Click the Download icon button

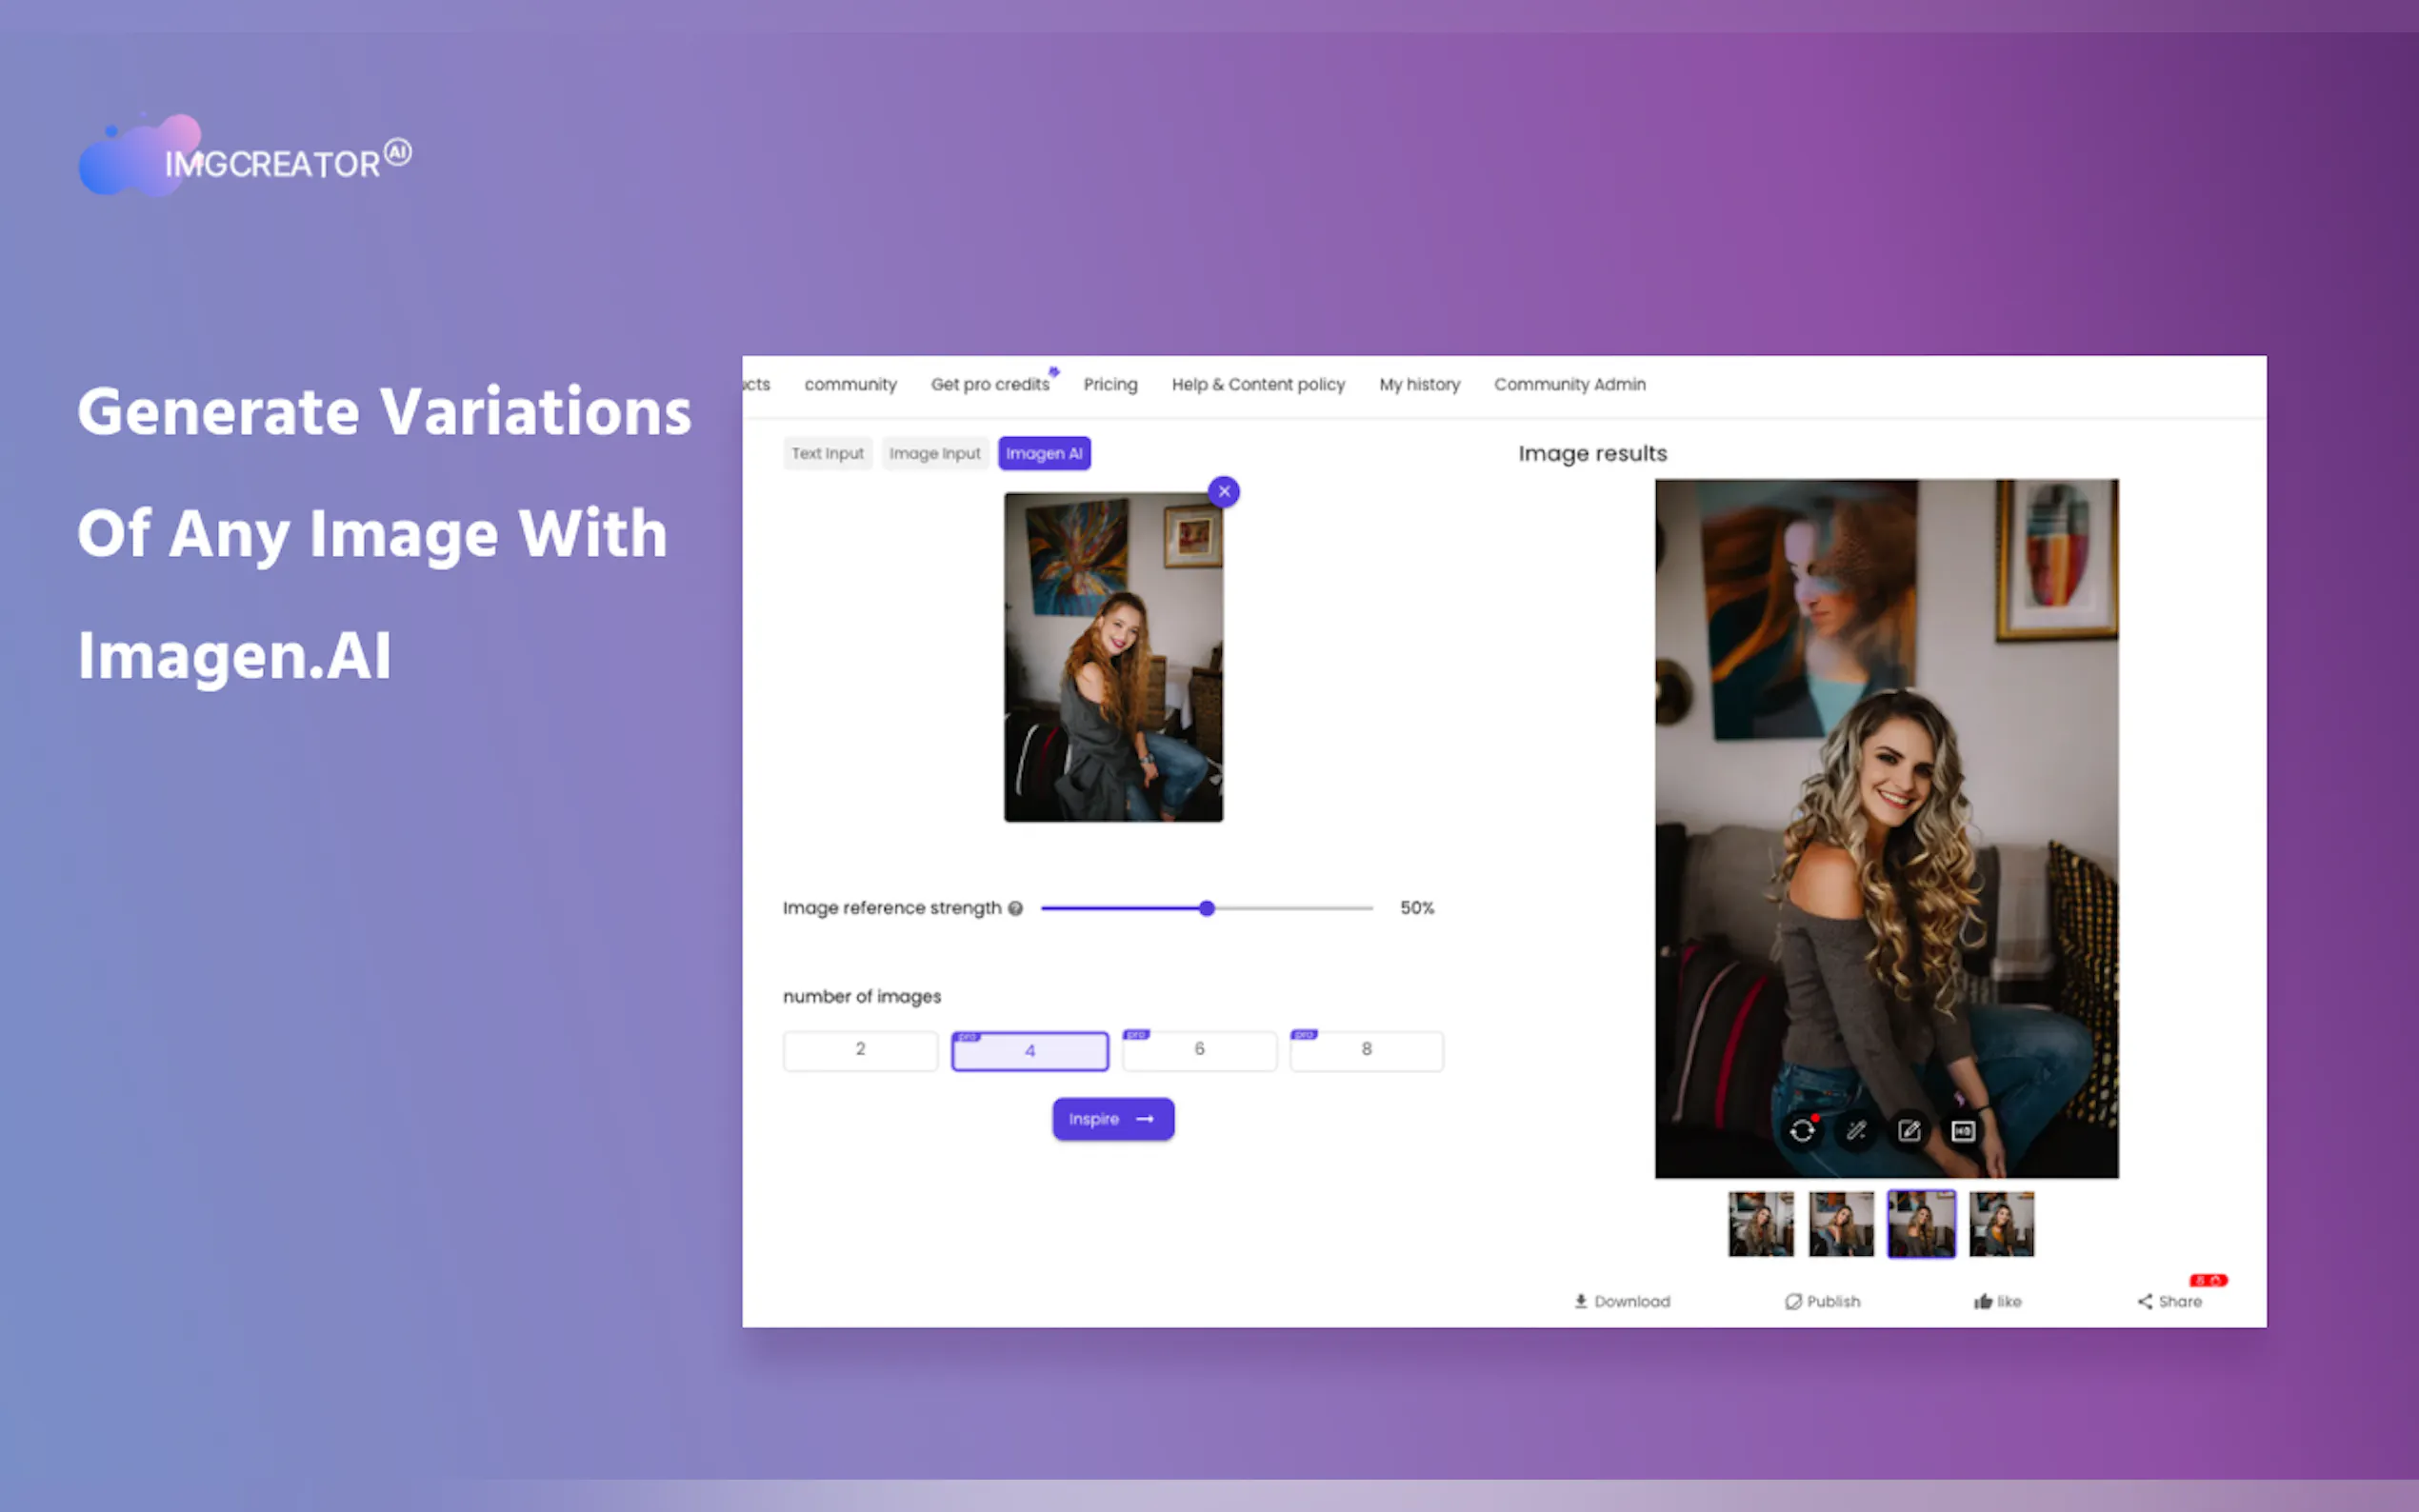1621,1301
